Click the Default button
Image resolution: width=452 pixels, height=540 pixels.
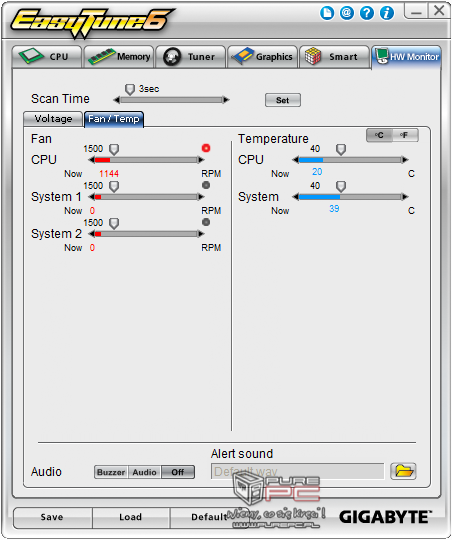209,517
